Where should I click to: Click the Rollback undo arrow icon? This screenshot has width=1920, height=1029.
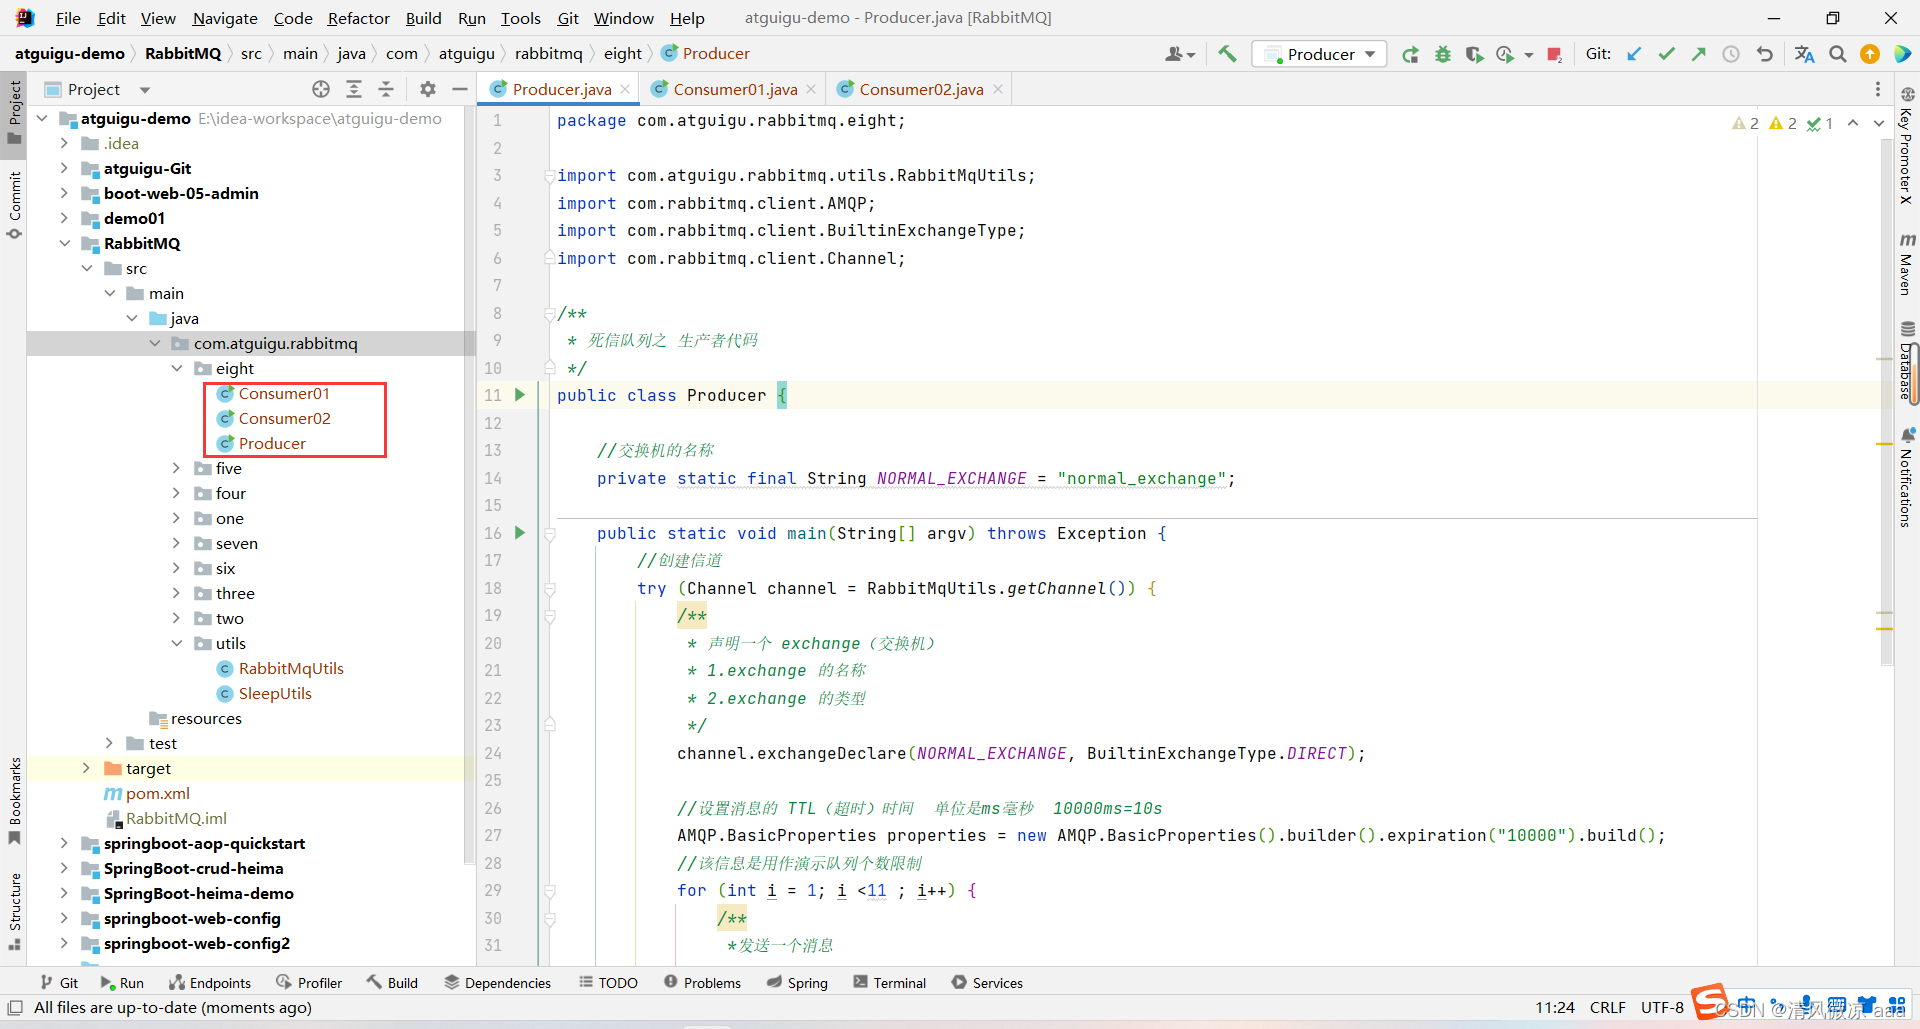click(1765, 54)
